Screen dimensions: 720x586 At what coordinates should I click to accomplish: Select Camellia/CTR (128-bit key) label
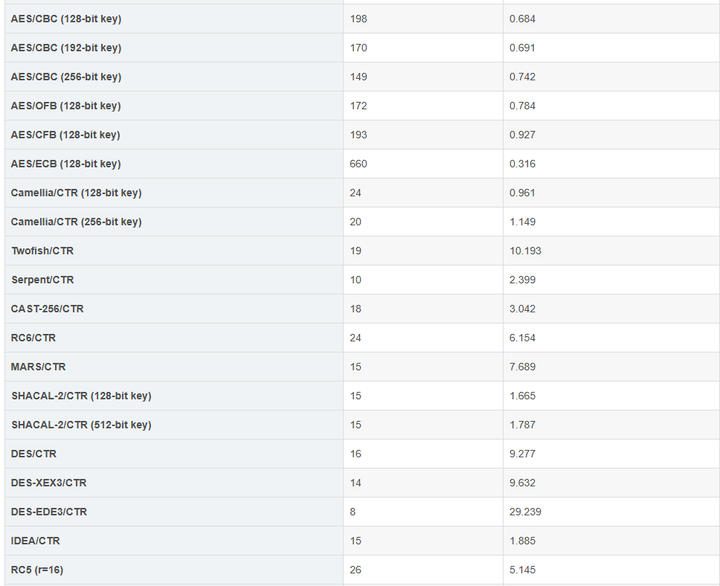click(76, 192)
